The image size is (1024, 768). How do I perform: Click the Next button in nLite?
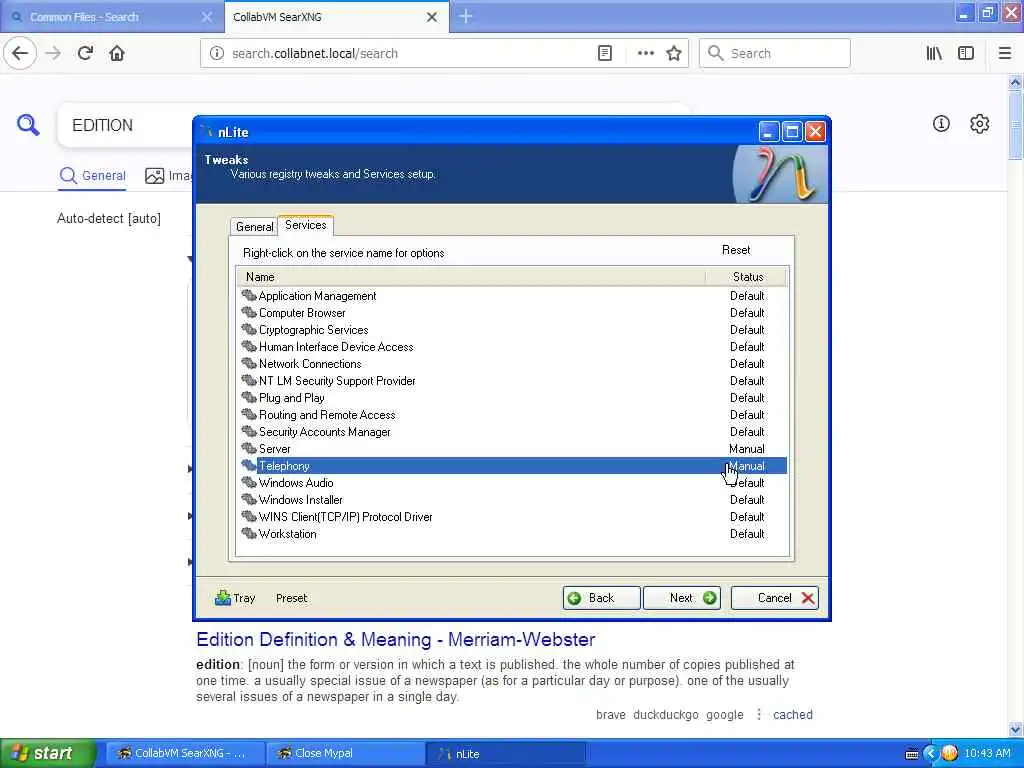pos(682,598)
